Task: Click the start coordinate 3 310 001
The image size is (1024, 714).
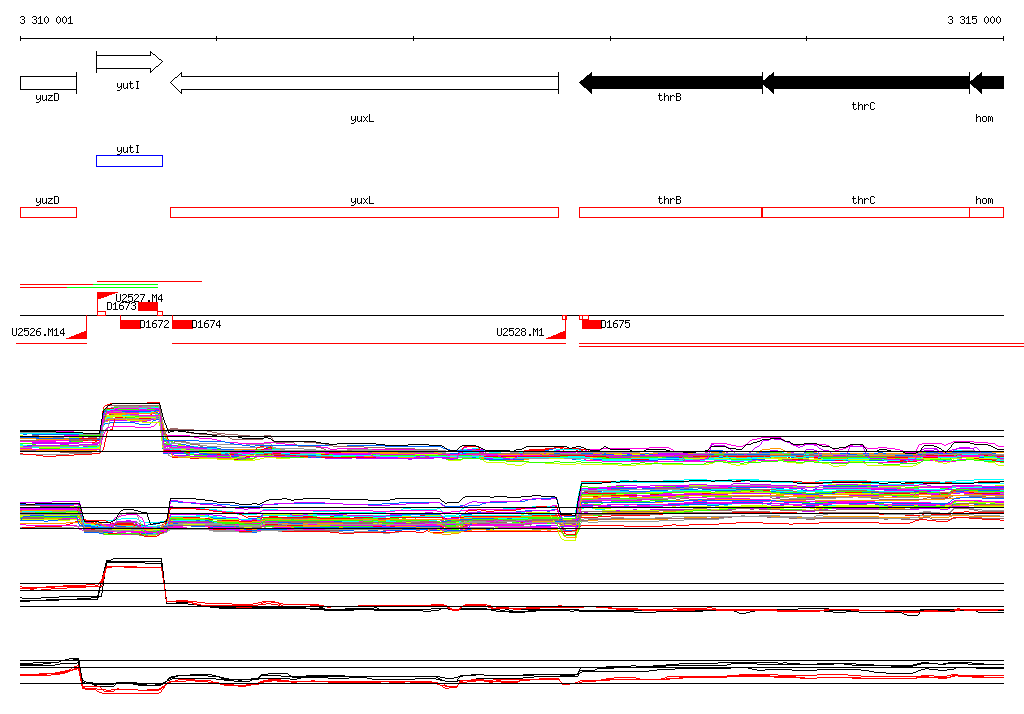Action: click(x=46, y=20)
